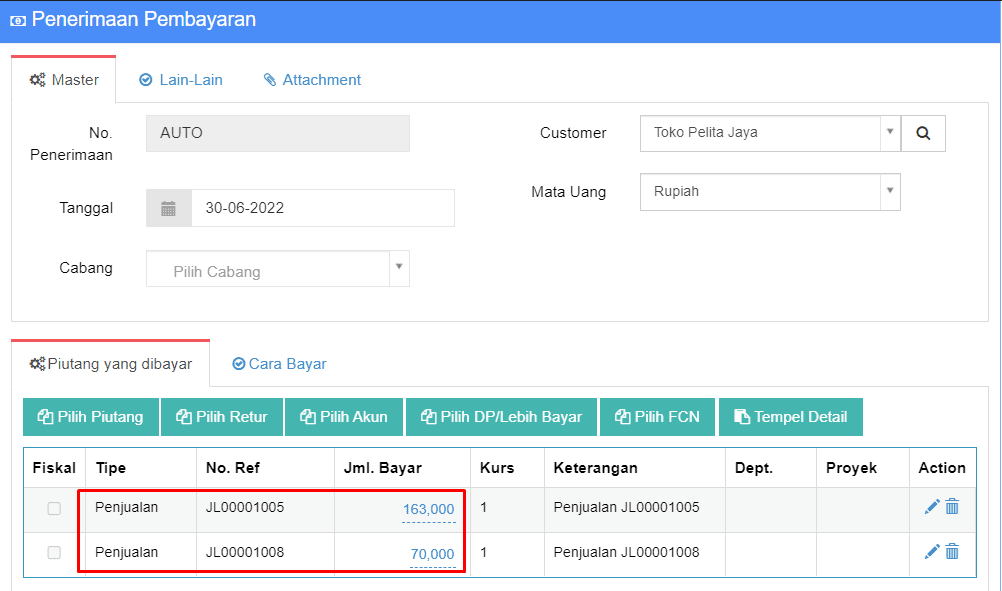Click the Tempel Detail button
Viewport: 1002px width, 591px height.
[x=790, y=417]
